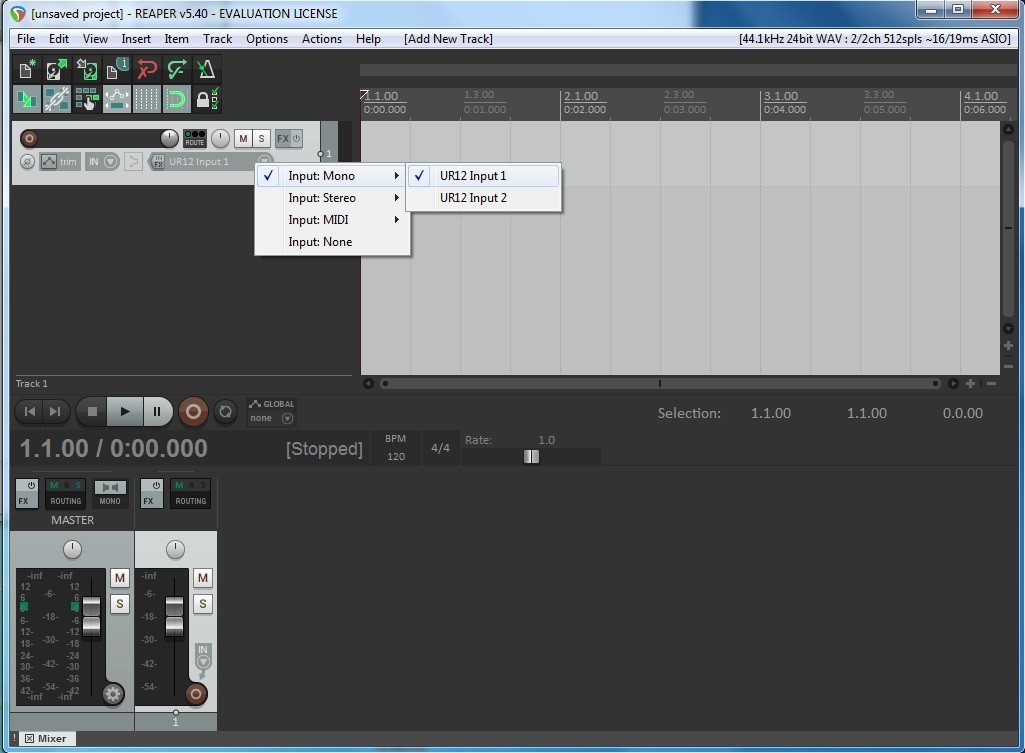Solo Track 1 in track panel

click(x=261, y=139)
